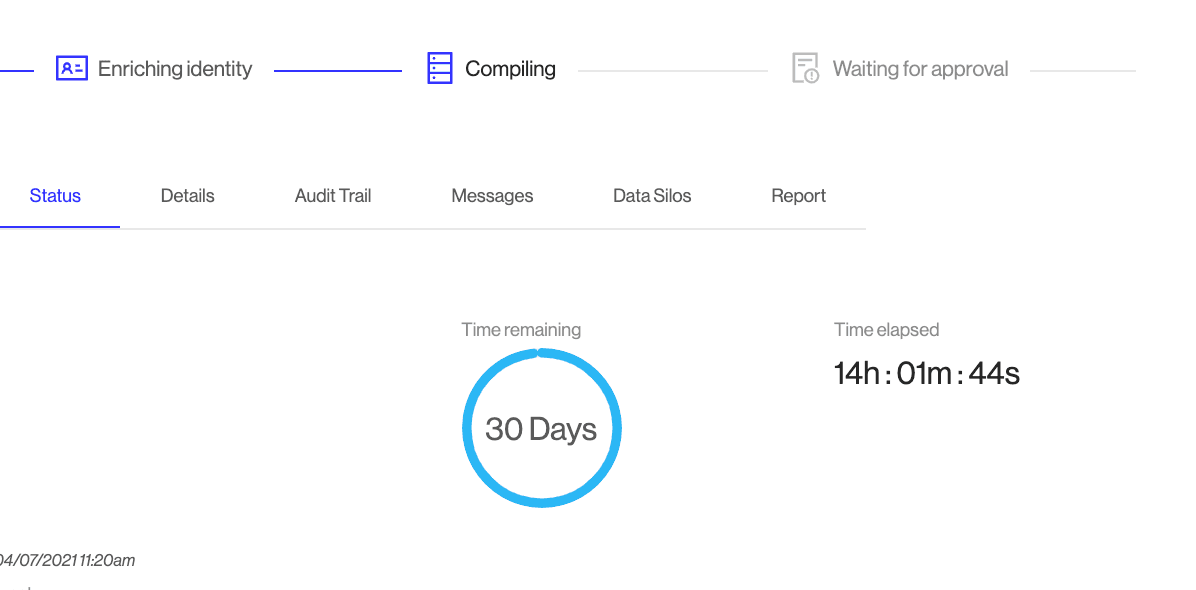Show the Report tab
The width and height of the screenshot is (1196, 590).
pos(798,196)
